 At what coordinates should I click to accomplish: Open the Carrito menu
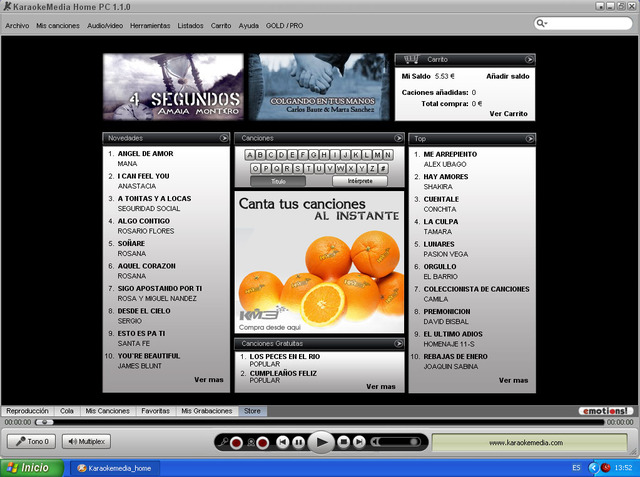(x=221, y=25)
